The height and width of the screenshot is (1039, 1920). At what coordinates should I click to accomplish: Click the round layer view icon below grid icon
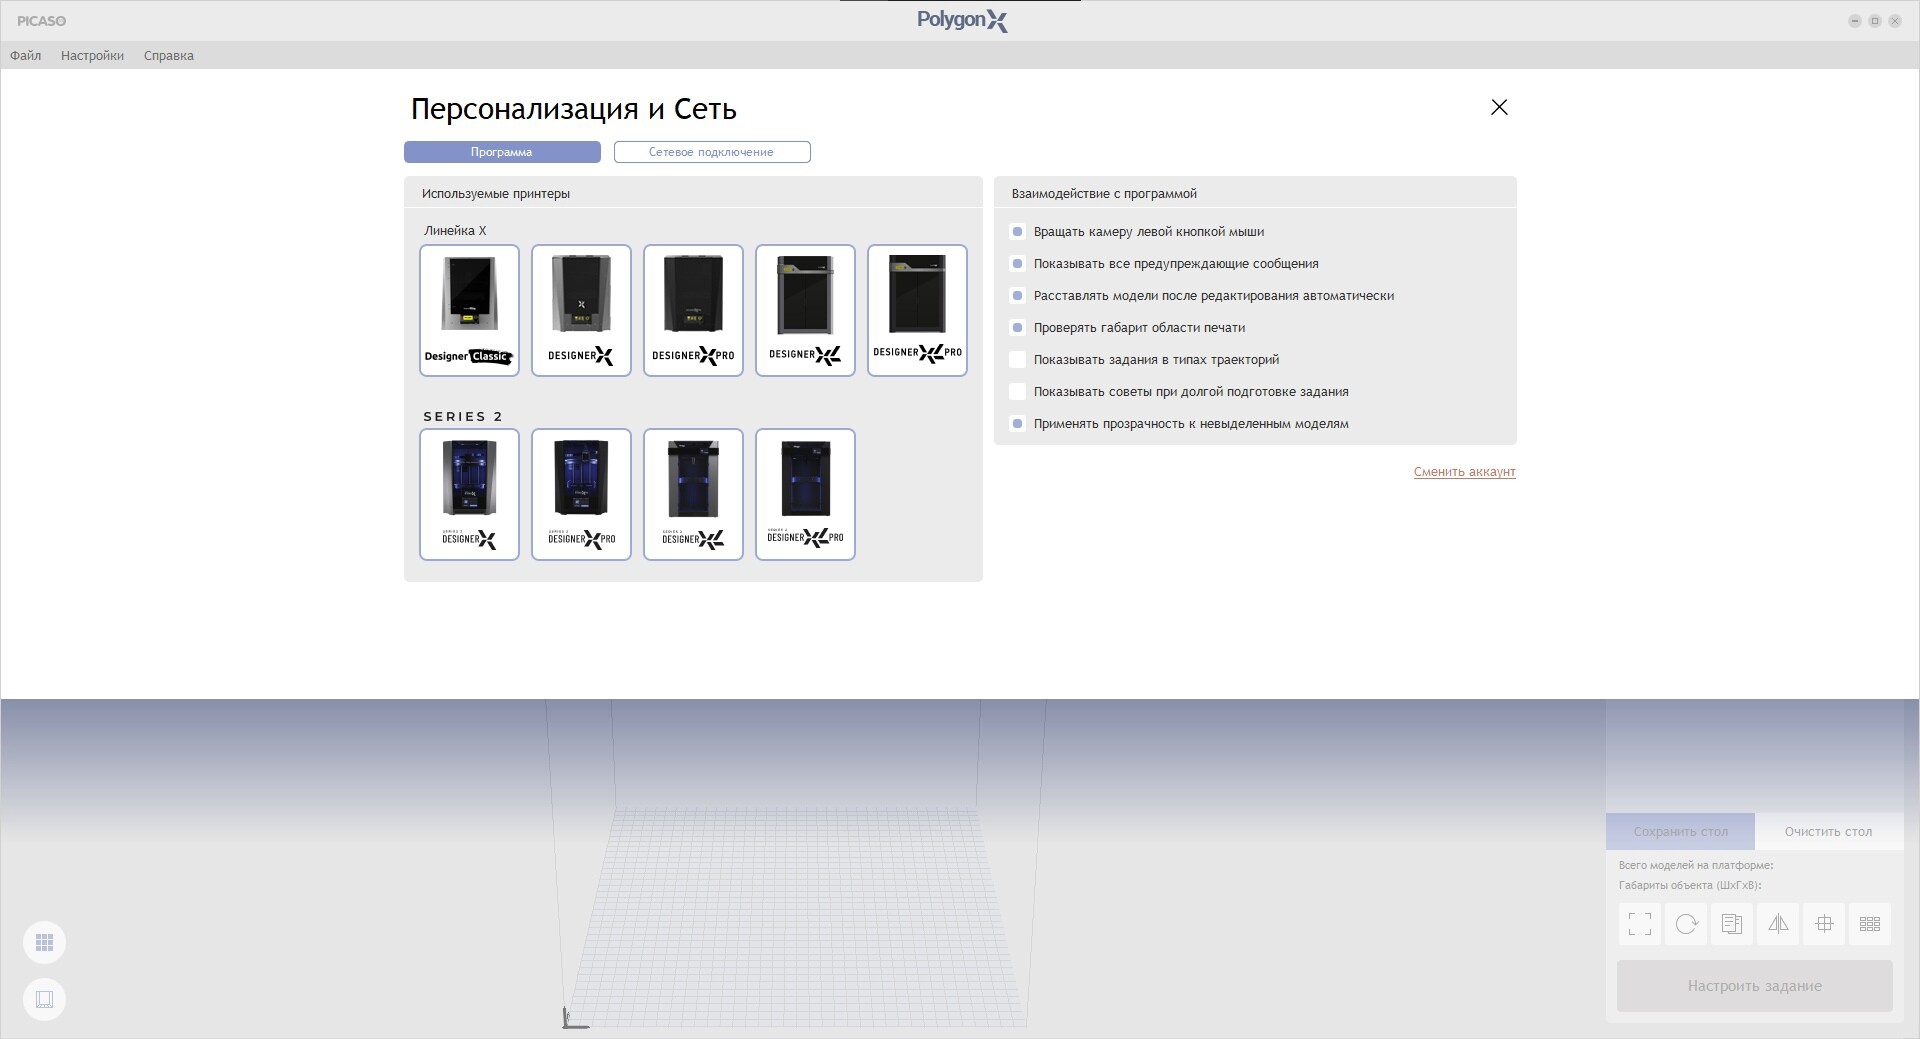[x=44, y=999]
